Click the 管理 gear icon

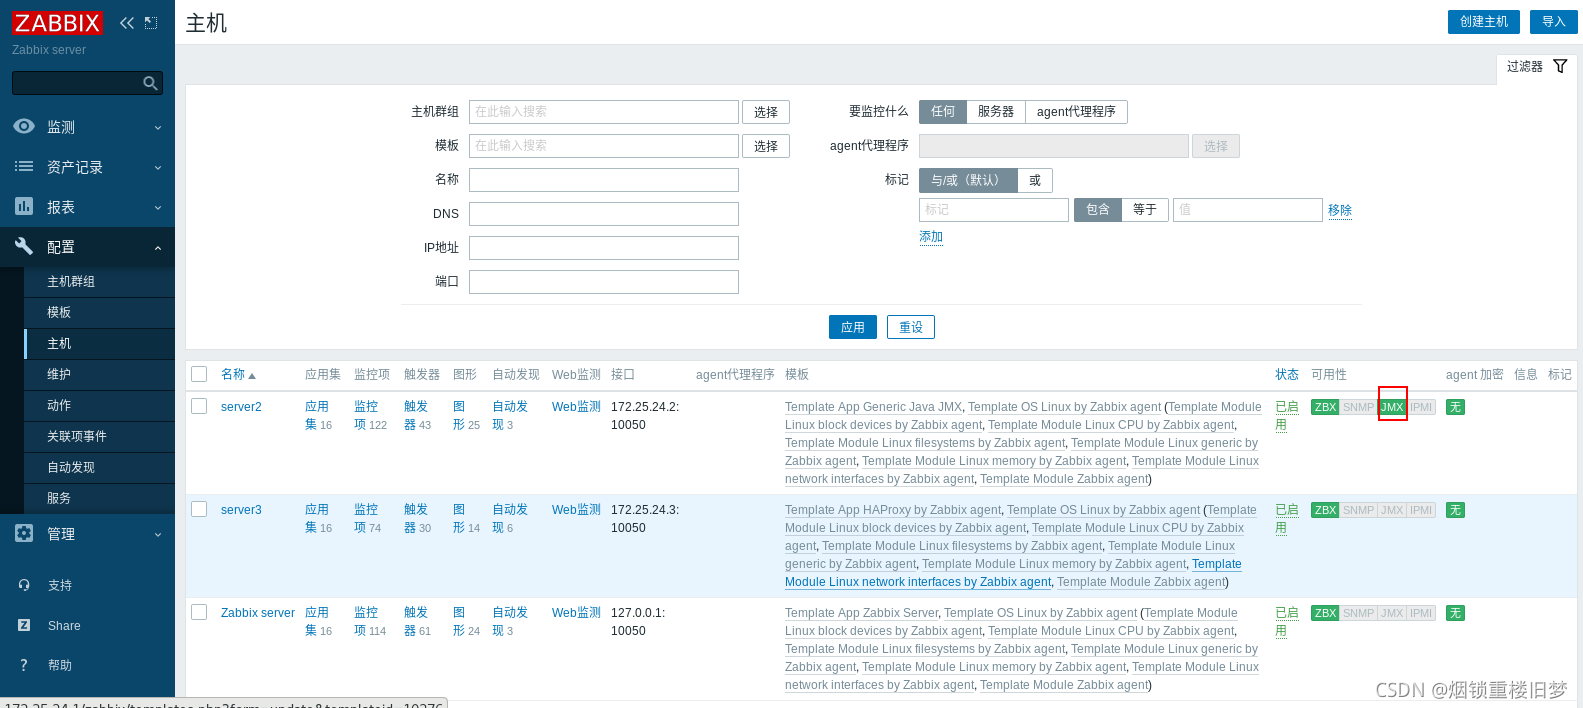(24, 533)
